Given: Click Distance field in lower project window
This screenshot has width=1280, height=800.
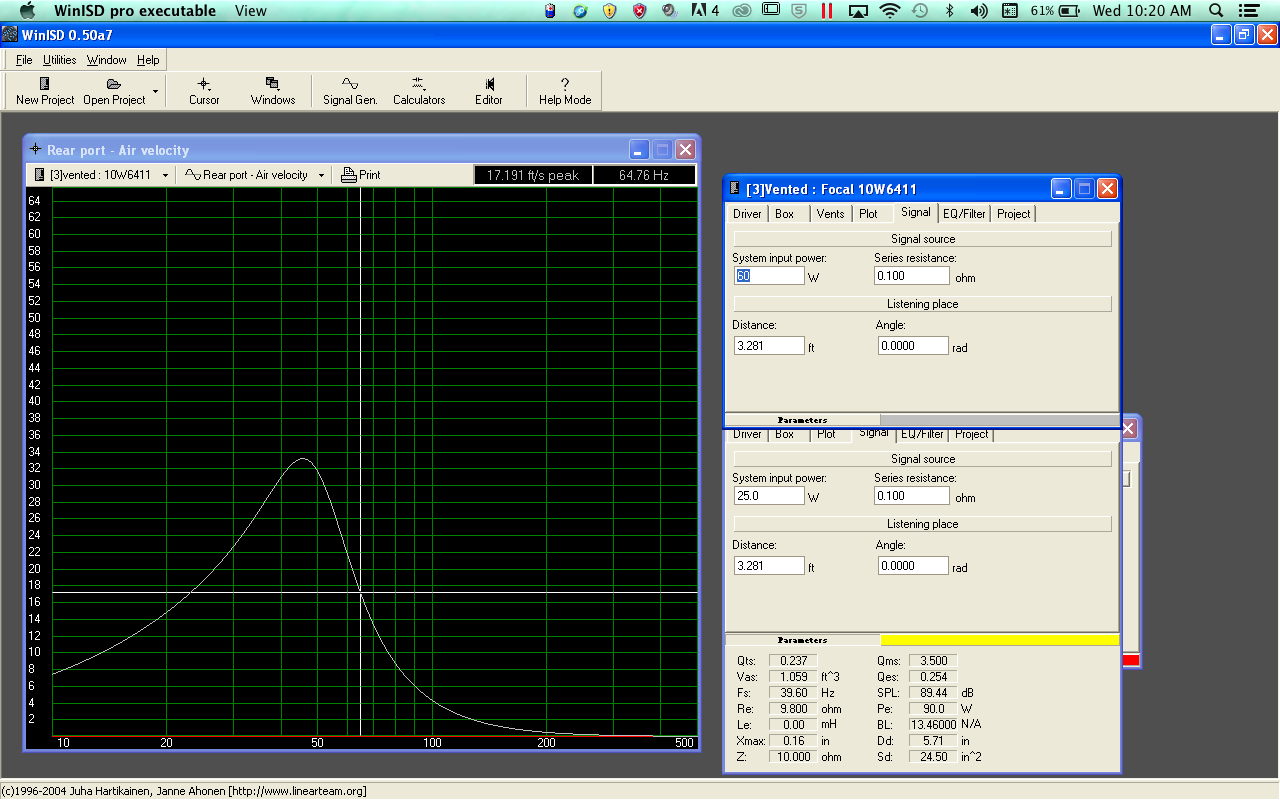Looking at the screenshot, I should 769,565.
